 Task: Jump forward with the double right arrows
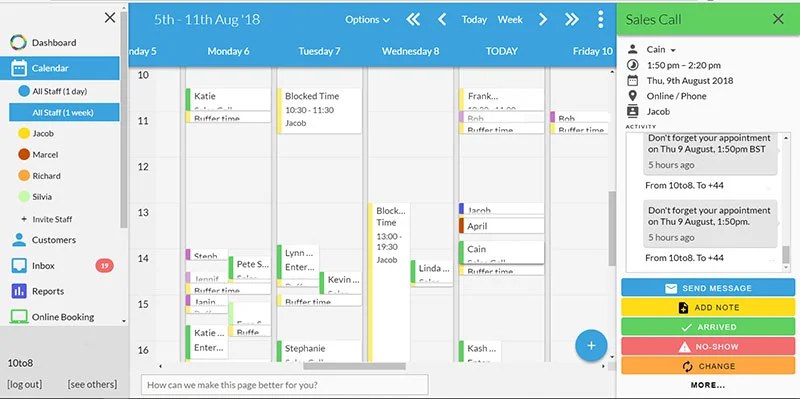pyautogui.click(x=571, y=19)
